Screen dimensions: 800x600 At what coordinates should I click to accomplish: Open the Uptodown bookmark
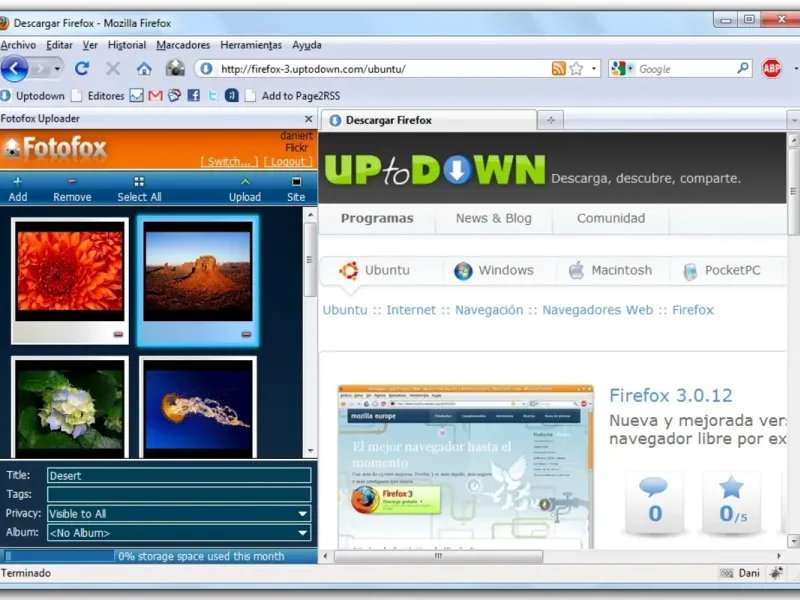click(x=33, y=96)
